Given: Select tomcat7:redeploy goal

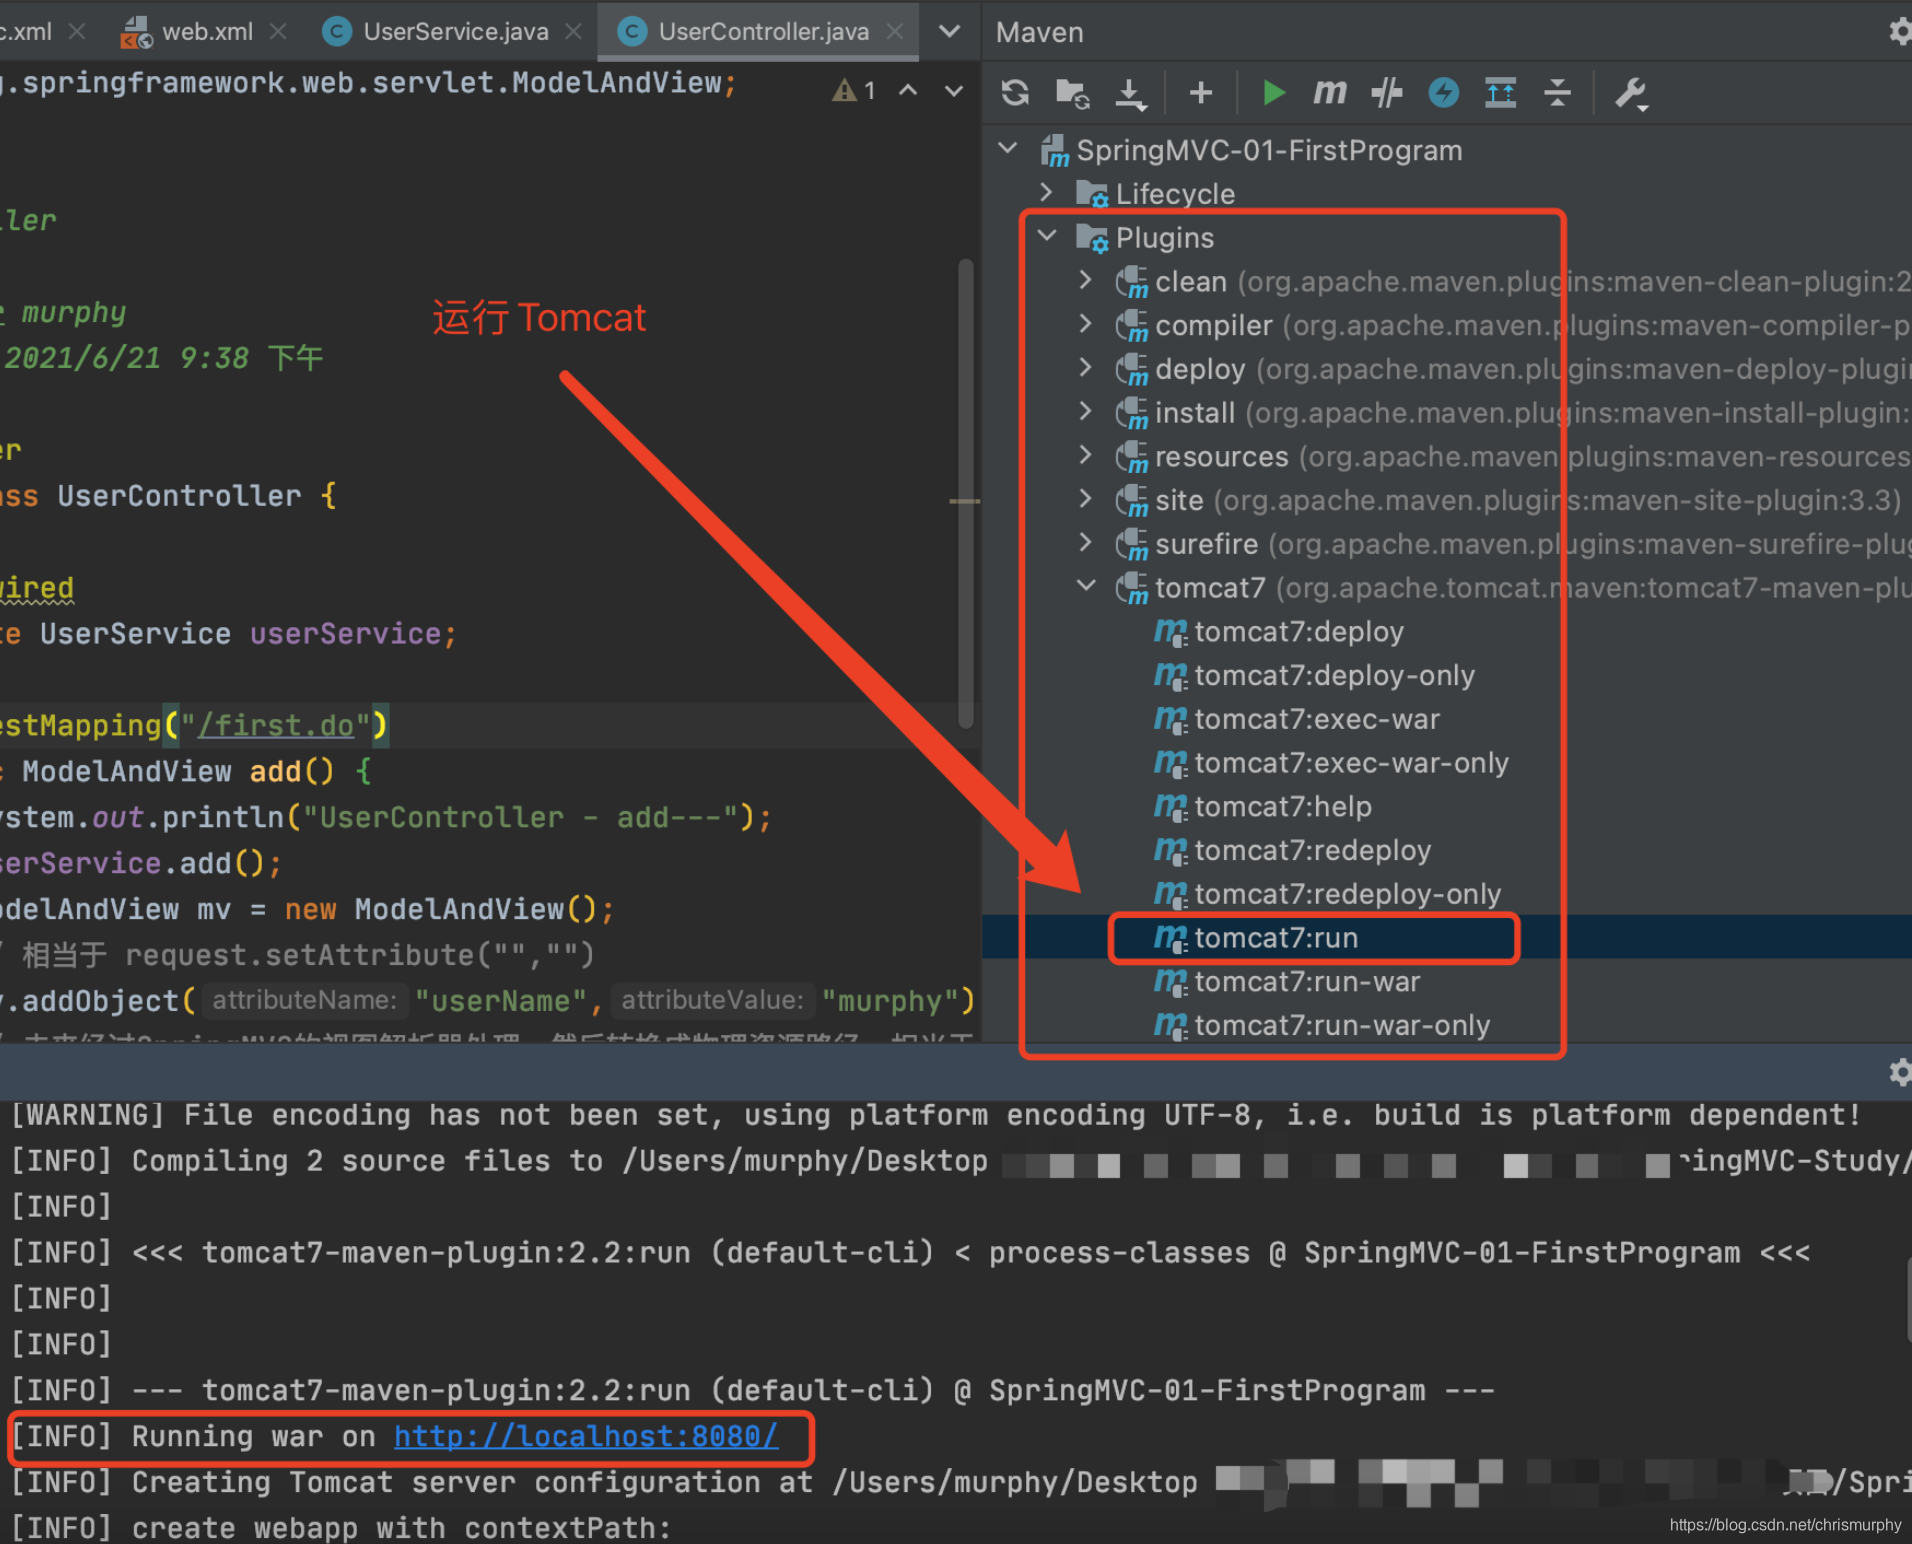Looking at the screenshot, I should [x=1312, y=851].
